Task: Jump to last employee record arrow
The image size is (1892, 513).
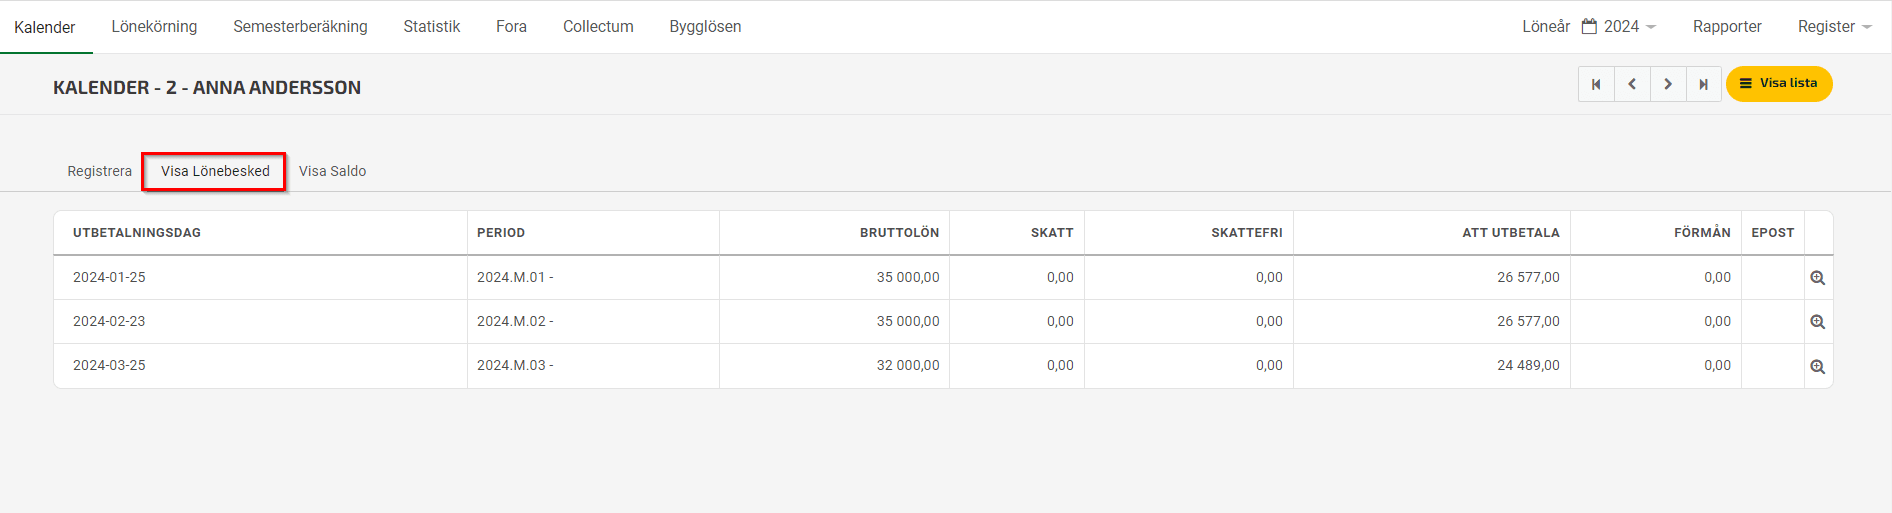Action: coord(1704,84)
